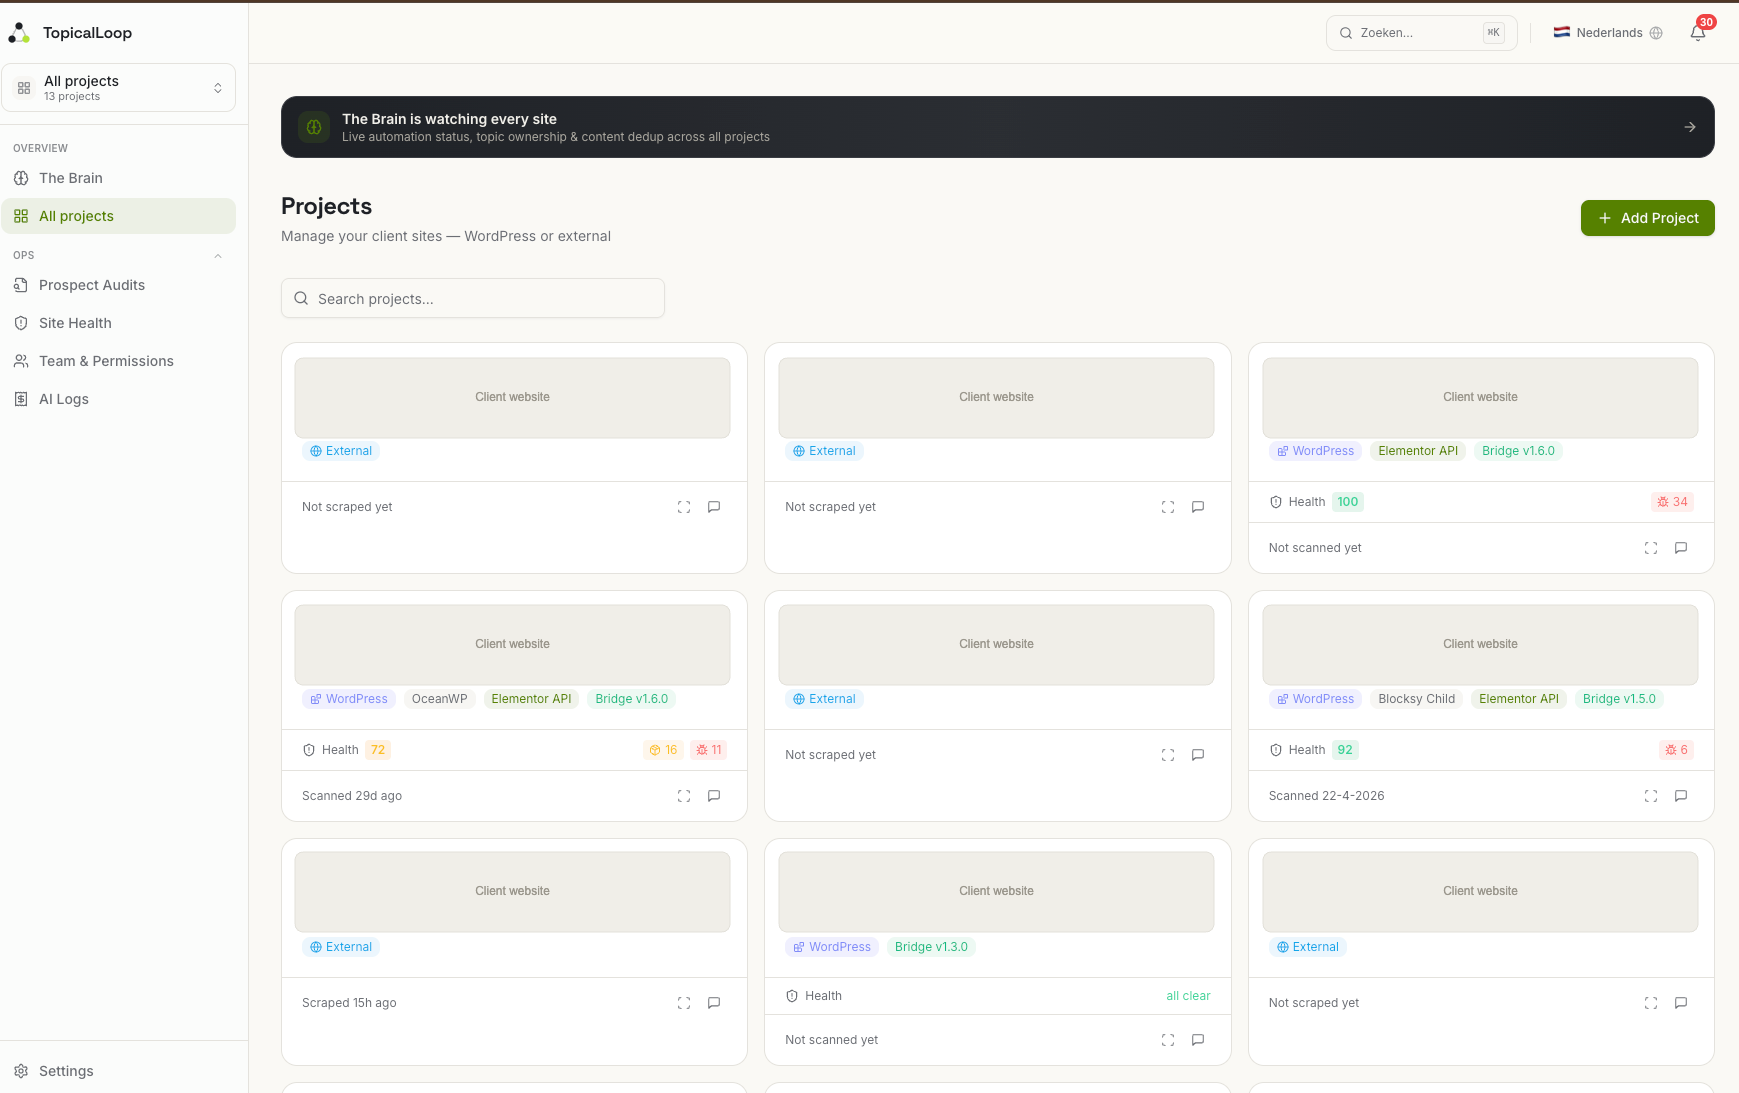The height and width of the screenshot is (1093, 1739).
Task: Open comments on the Bridge v1.3.0 card
Action: click(1198, 1040)
